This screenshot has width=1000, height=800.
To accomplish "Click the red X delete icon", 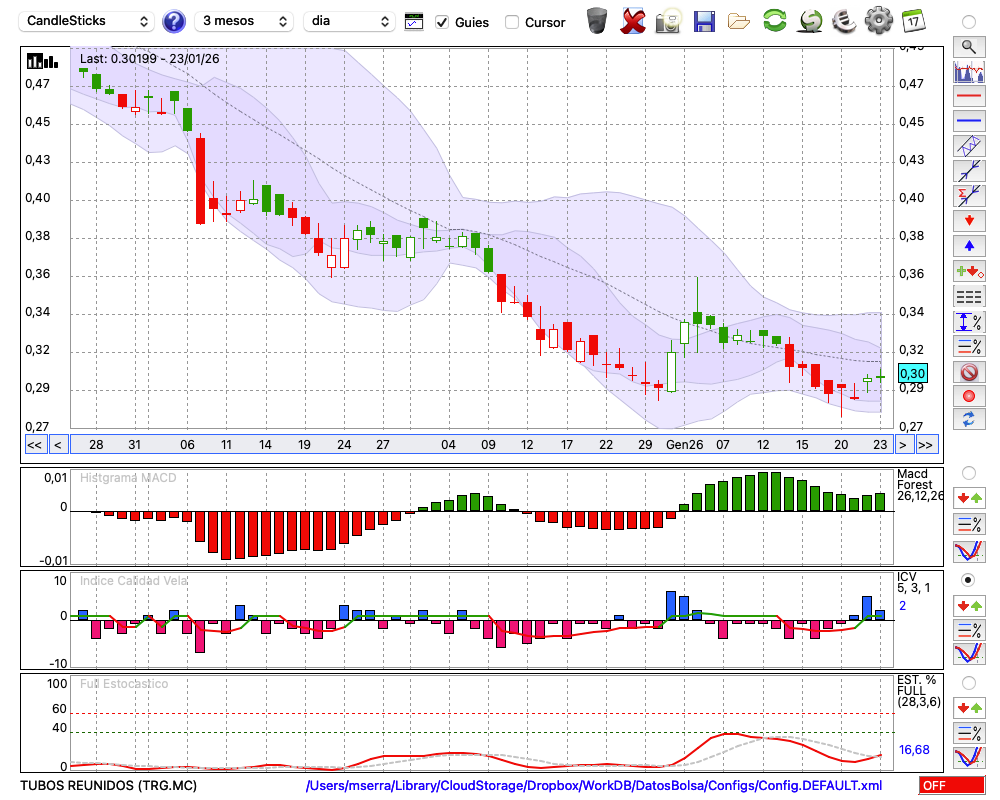I will coord(633,21).
